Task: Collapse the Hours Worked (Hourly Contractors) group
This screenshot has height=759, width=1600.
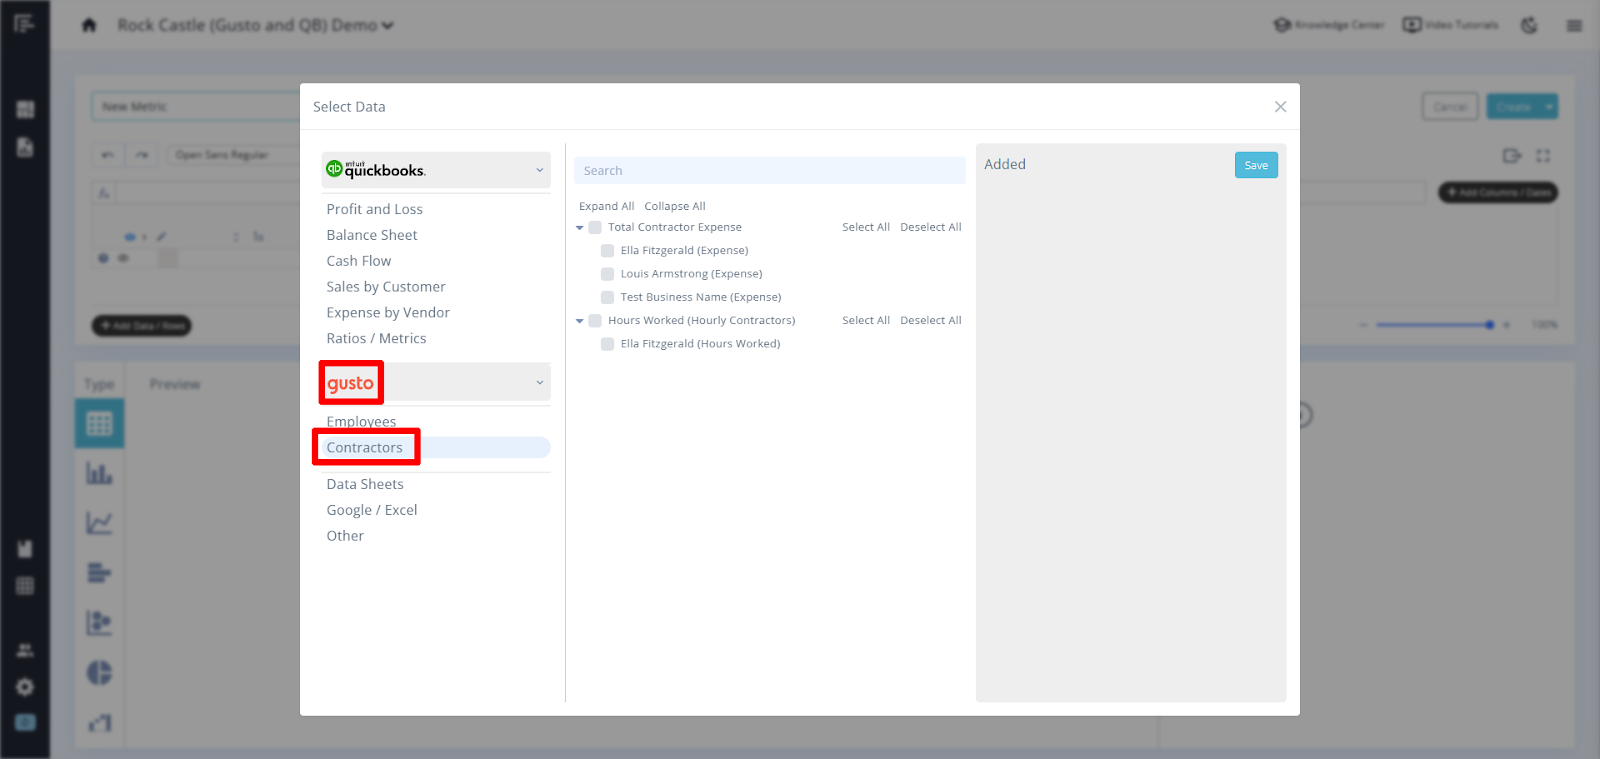Action: coord(580,321)
